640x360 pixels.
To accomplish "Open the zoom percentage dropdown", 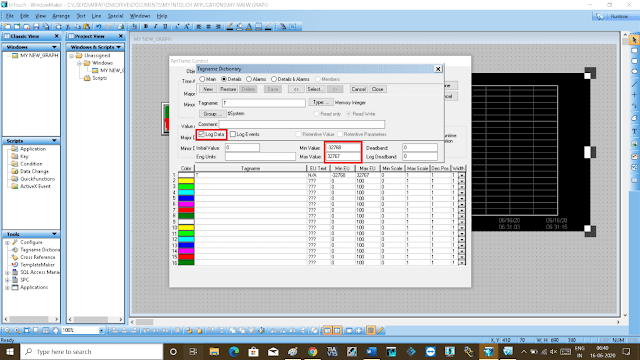I will (101, 330).
